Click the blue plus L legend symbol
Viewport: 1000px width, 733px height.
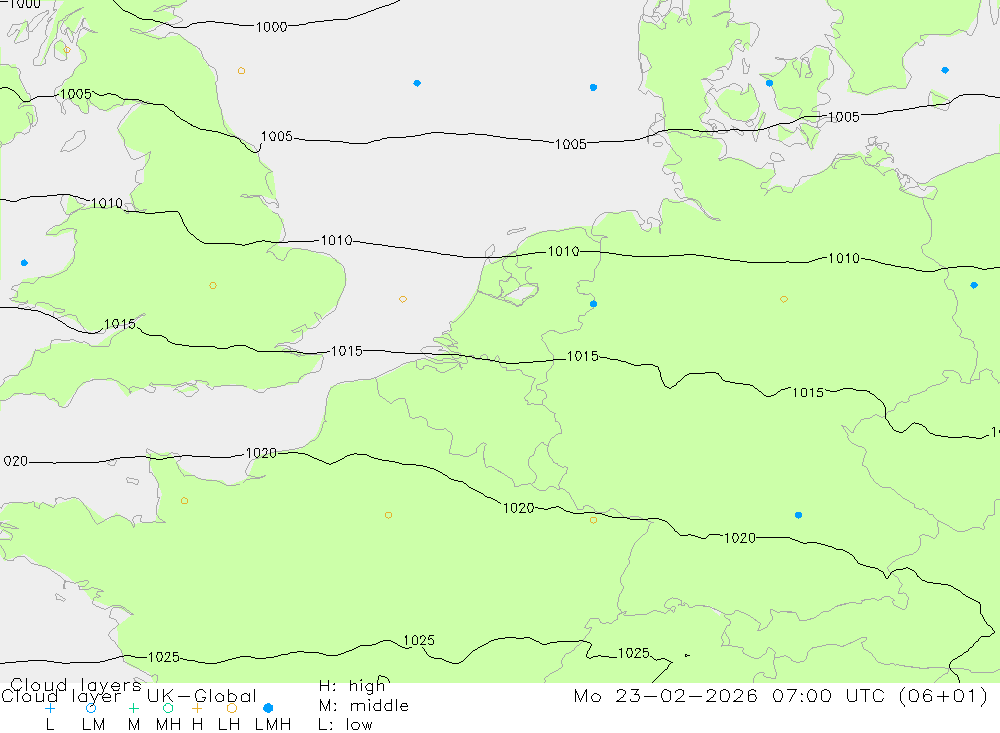pyautogui.click(x=50, y=708)
